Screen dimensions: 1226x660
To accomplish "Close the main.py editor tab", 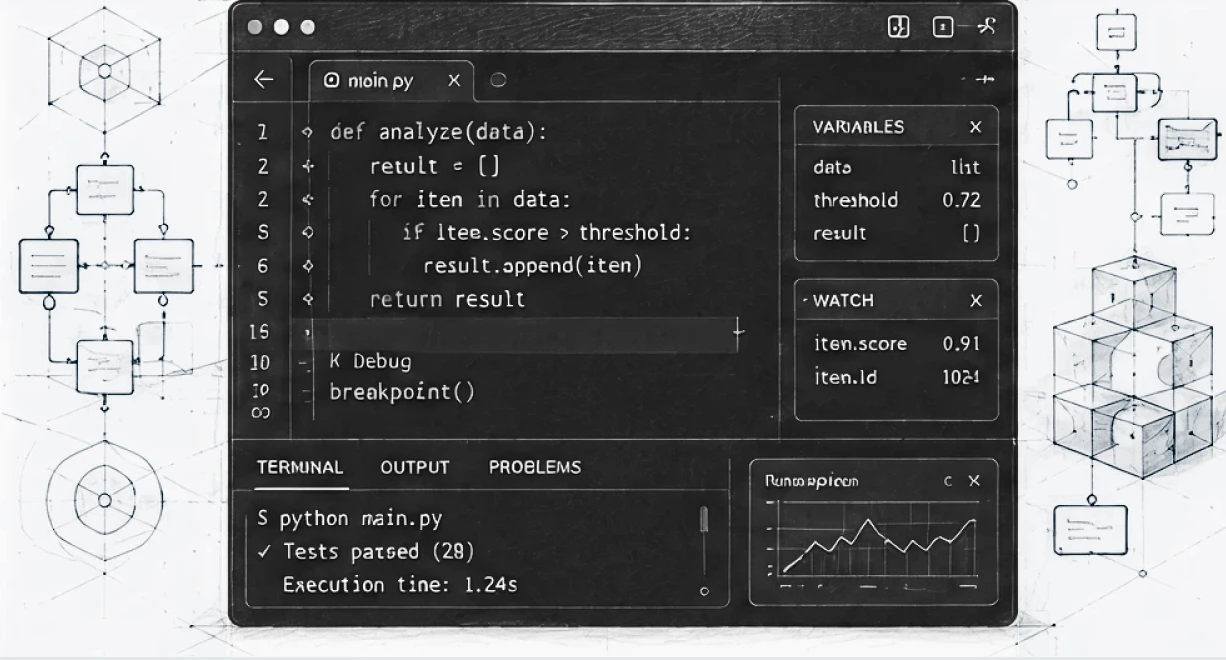I will pos(454,81).
